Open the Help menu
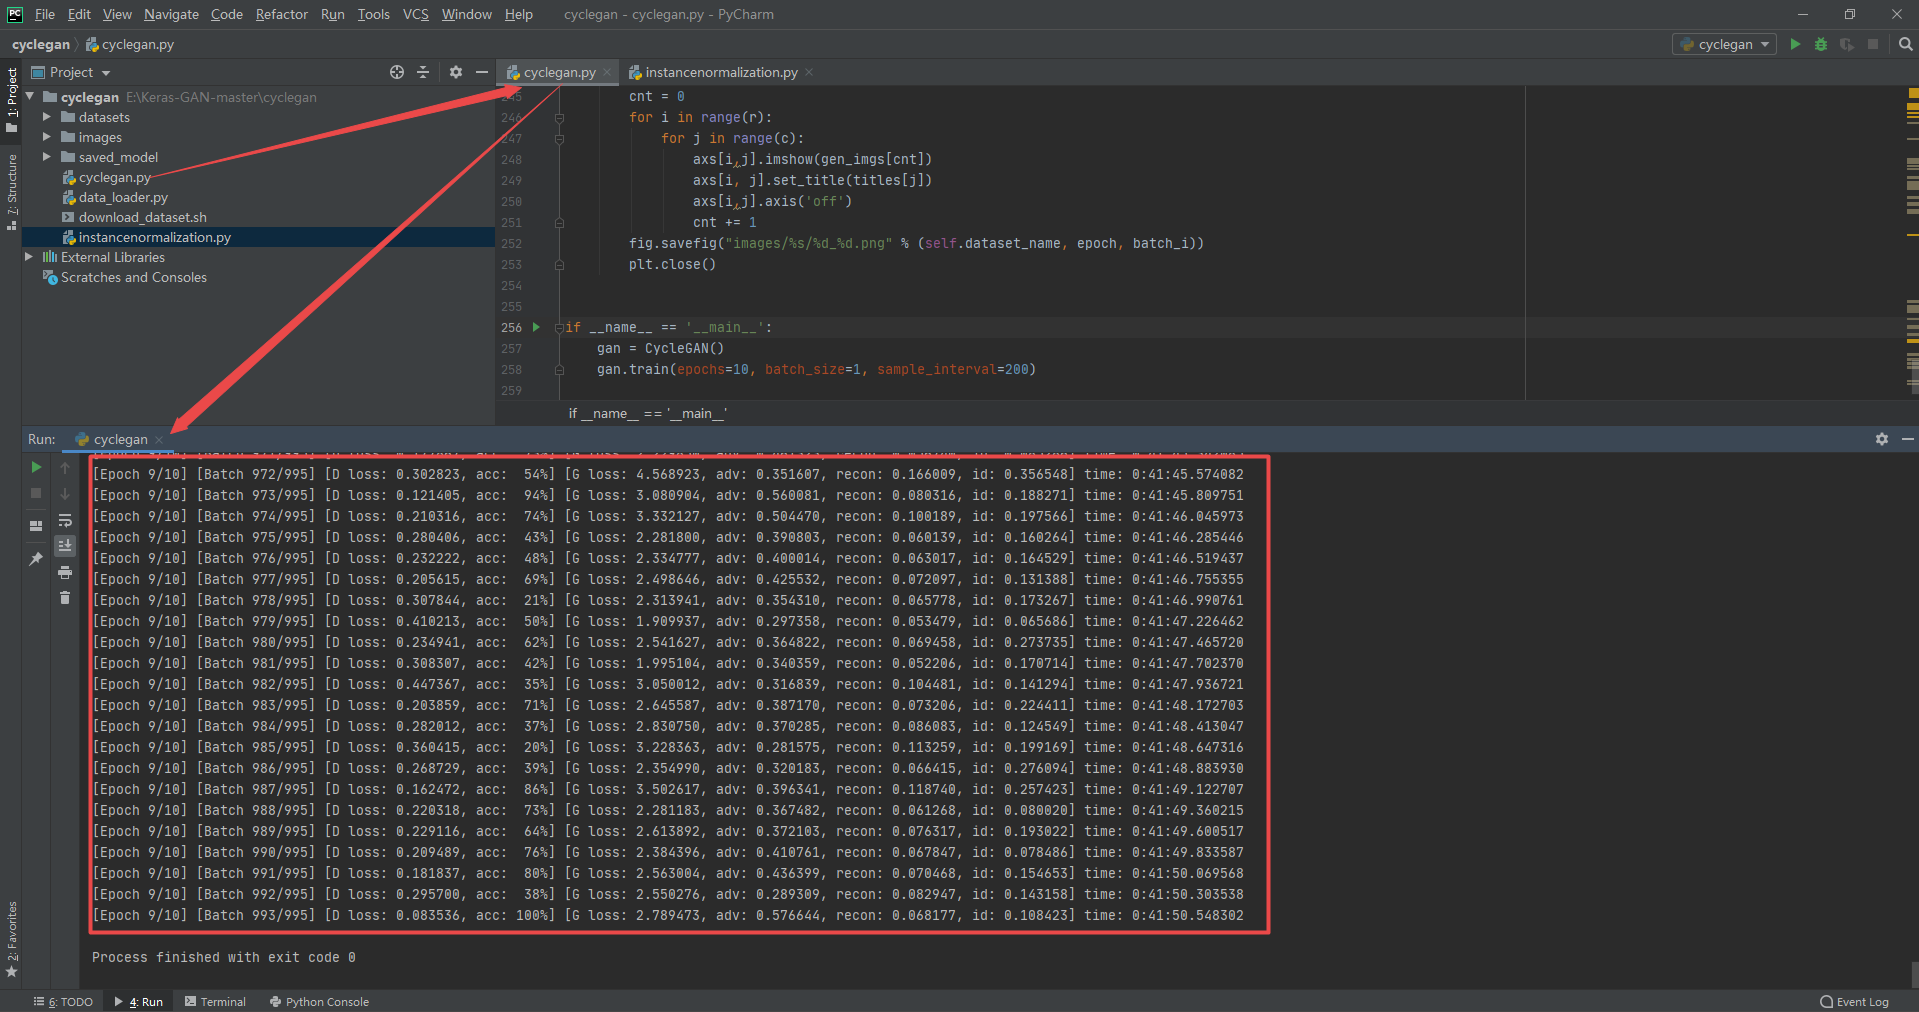The height and width of the screenshot is (1012, 1919). click(x=518, y=14)
